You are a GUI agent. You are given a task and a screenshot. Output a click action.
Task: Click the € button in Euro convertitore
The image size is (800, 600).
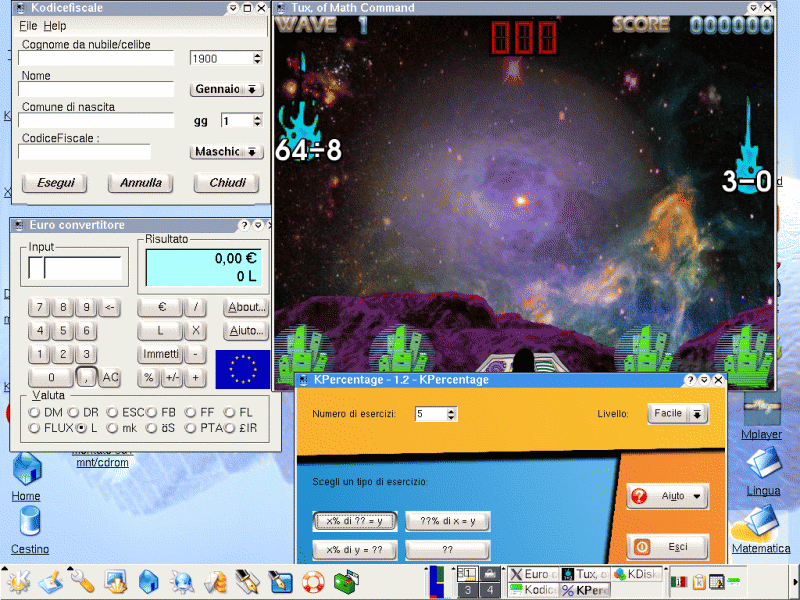(x=160, y=307)
